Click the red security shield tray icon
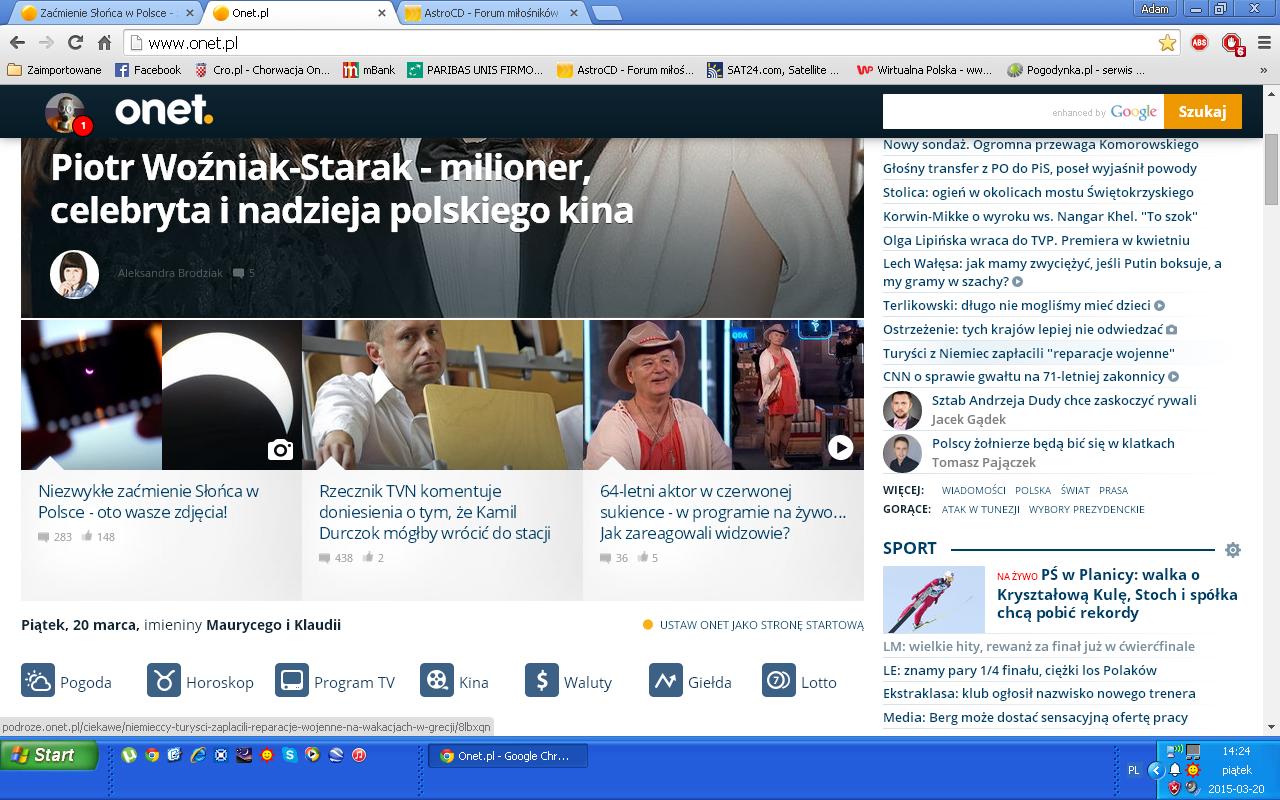The height and width of the screenshot is (800, 1280). tap(1175, 788)
